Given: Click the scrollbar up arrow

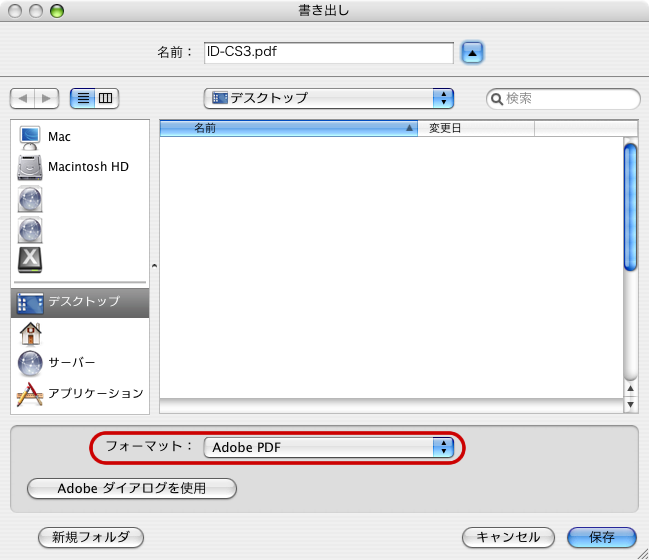Looking at the screenshot, I should click(x=630, y=388).
